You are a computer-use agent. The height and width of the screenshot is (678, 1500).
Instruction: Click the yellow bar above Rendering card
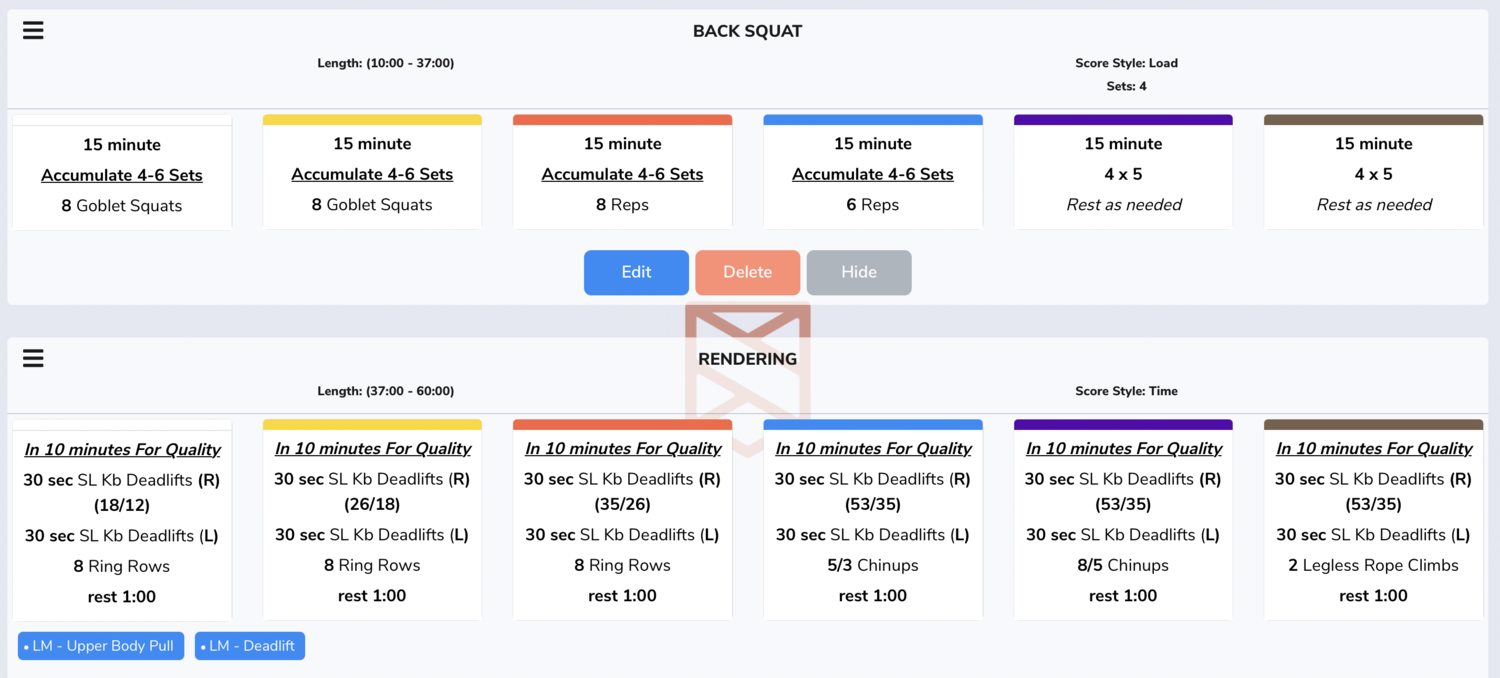(372, 425)
